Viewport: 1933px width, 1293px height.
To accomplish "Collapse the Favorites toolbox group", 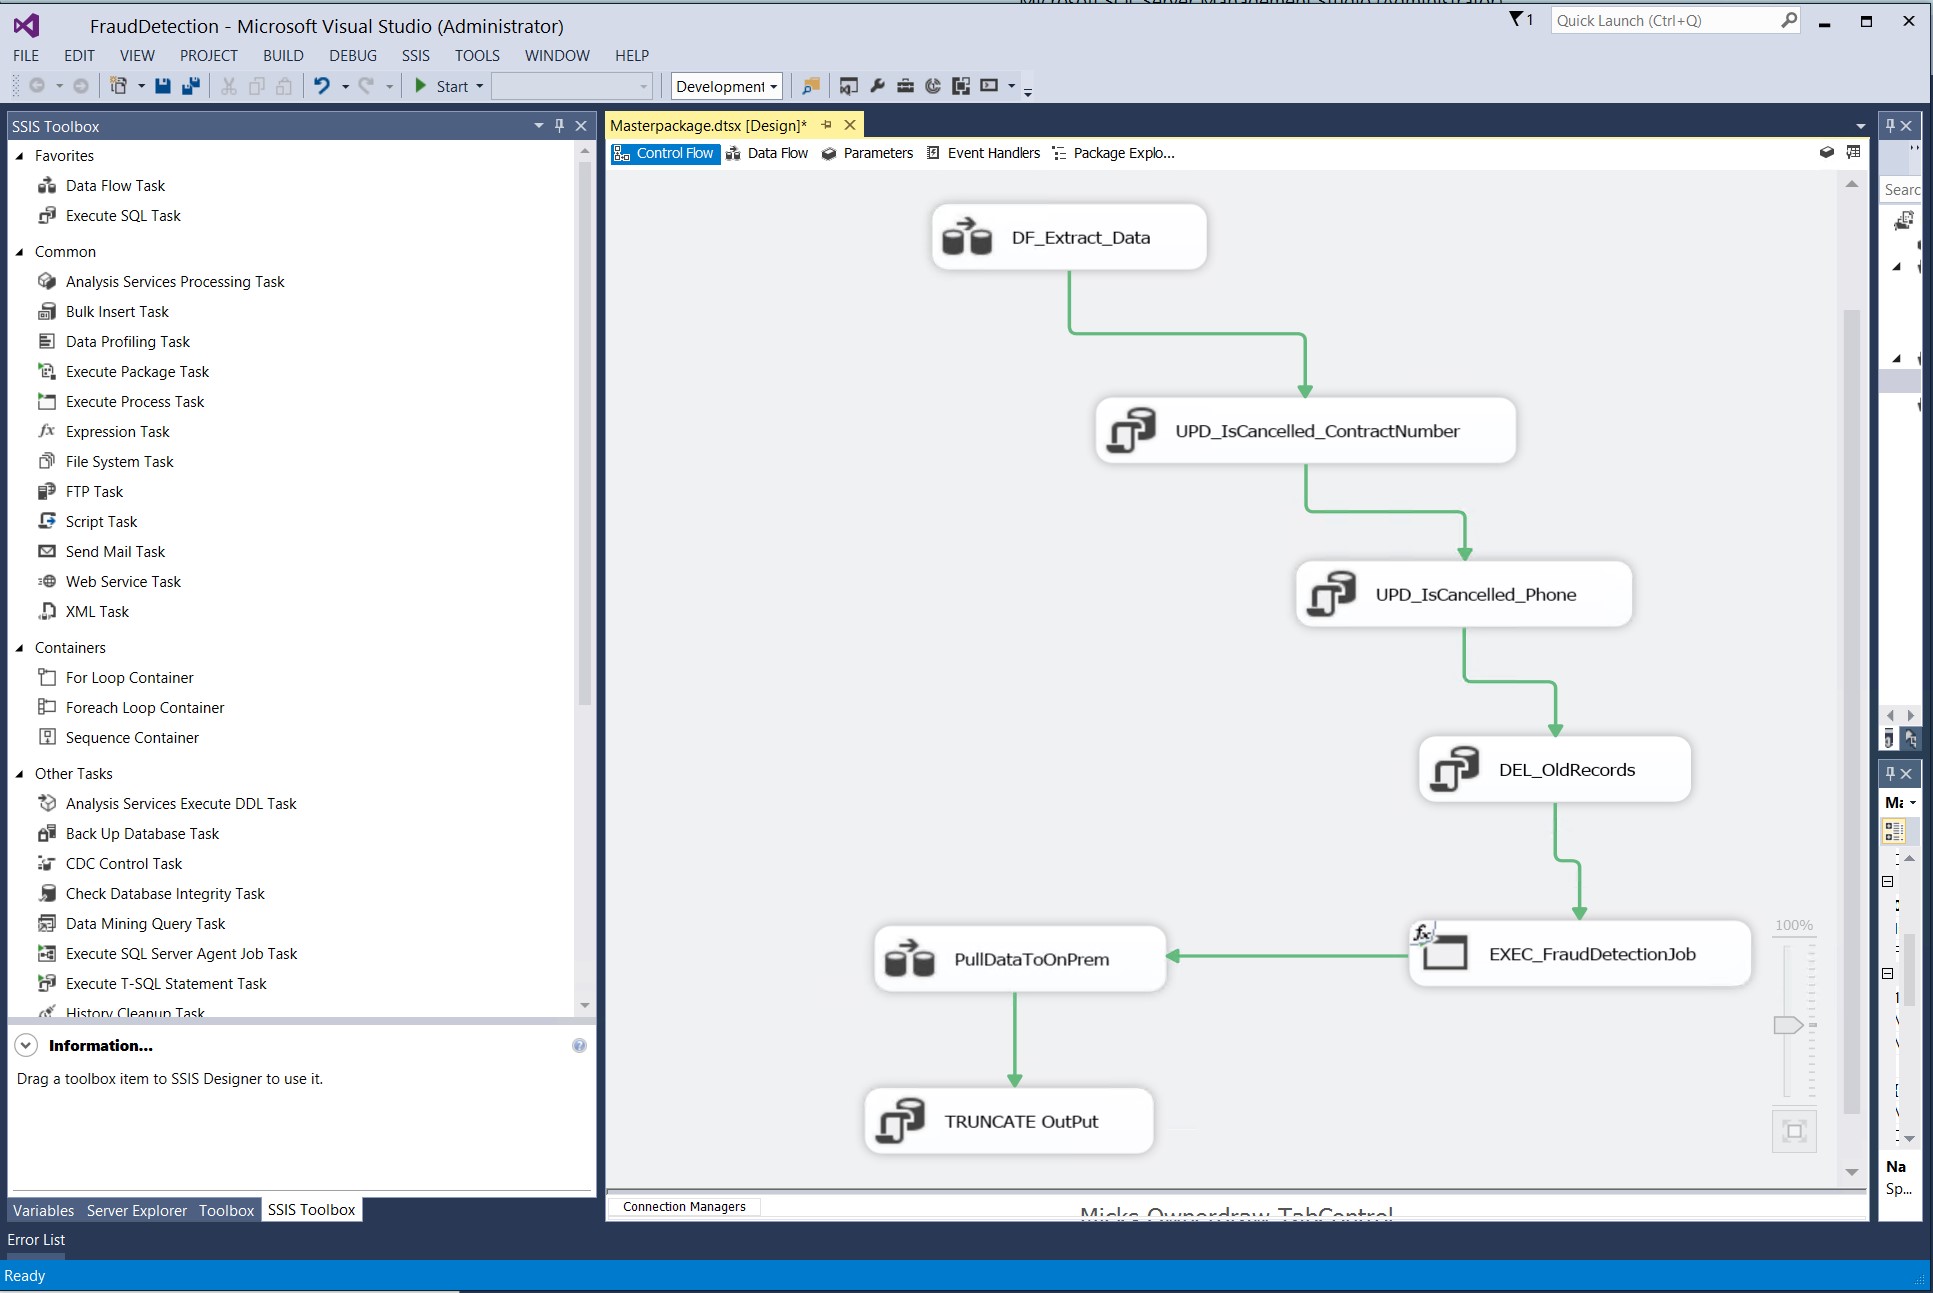I will 20,156.
